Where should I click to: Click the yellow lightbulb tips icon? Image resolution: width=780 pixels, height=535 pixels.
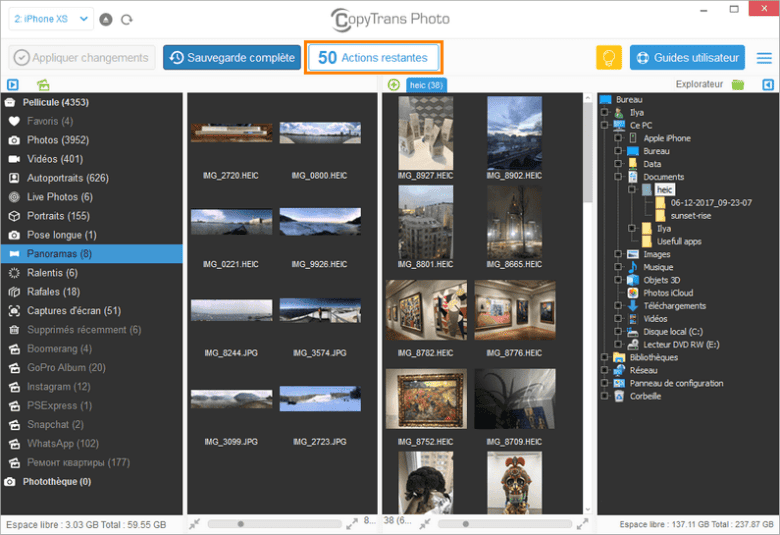pyautogui.click(x=609, y=57)
